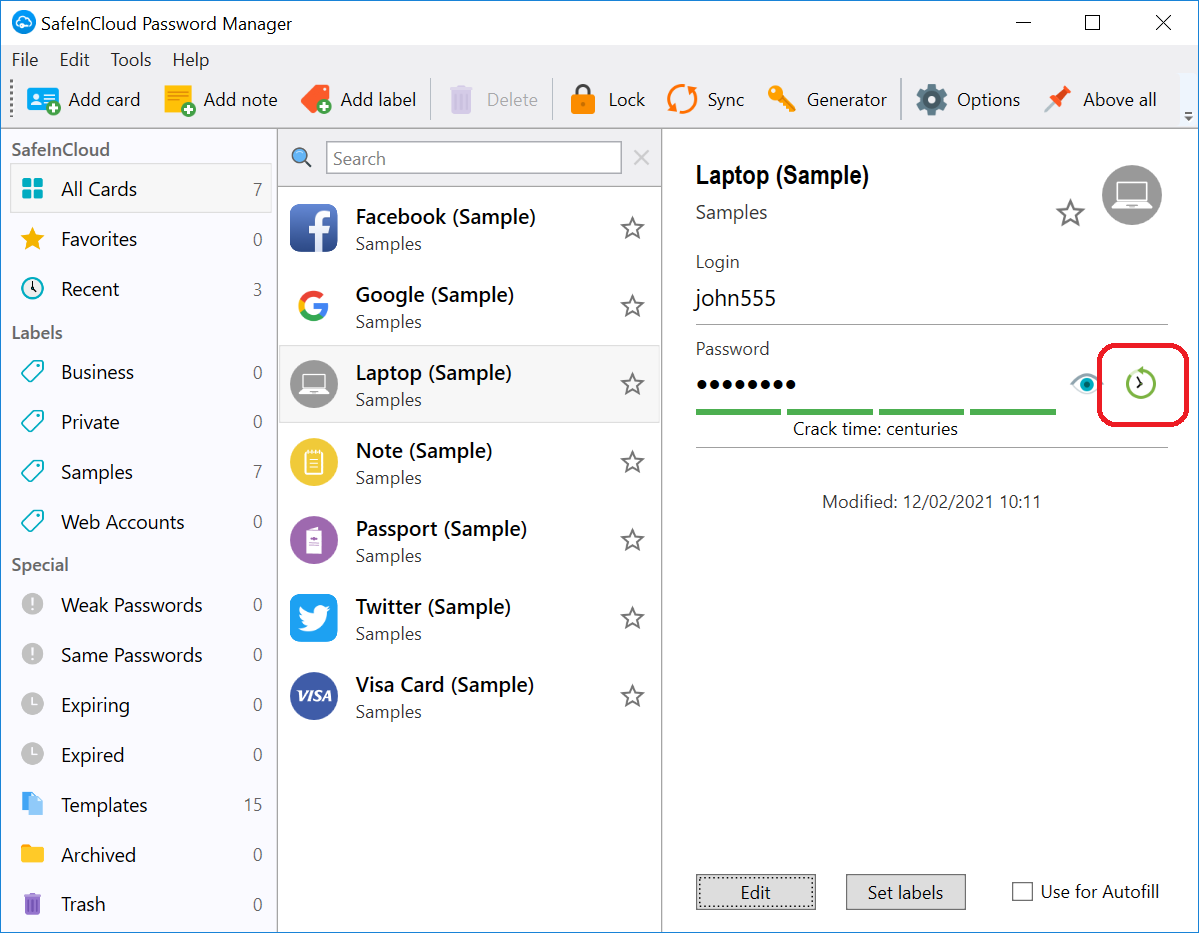The image size is (1199, 933).
Task: Open the Tools menu
Action: (131, 60)
